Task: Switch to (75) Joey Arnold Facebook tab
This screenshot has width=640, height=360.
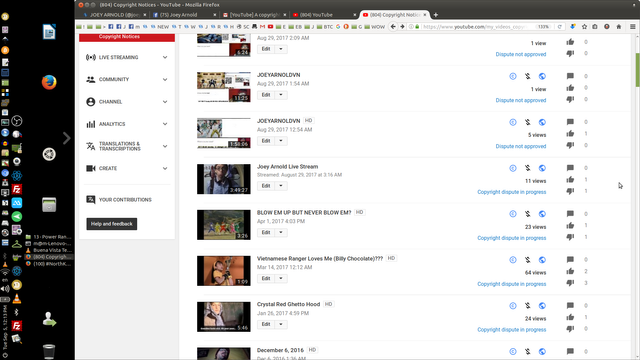Action: tap(184, 15)
